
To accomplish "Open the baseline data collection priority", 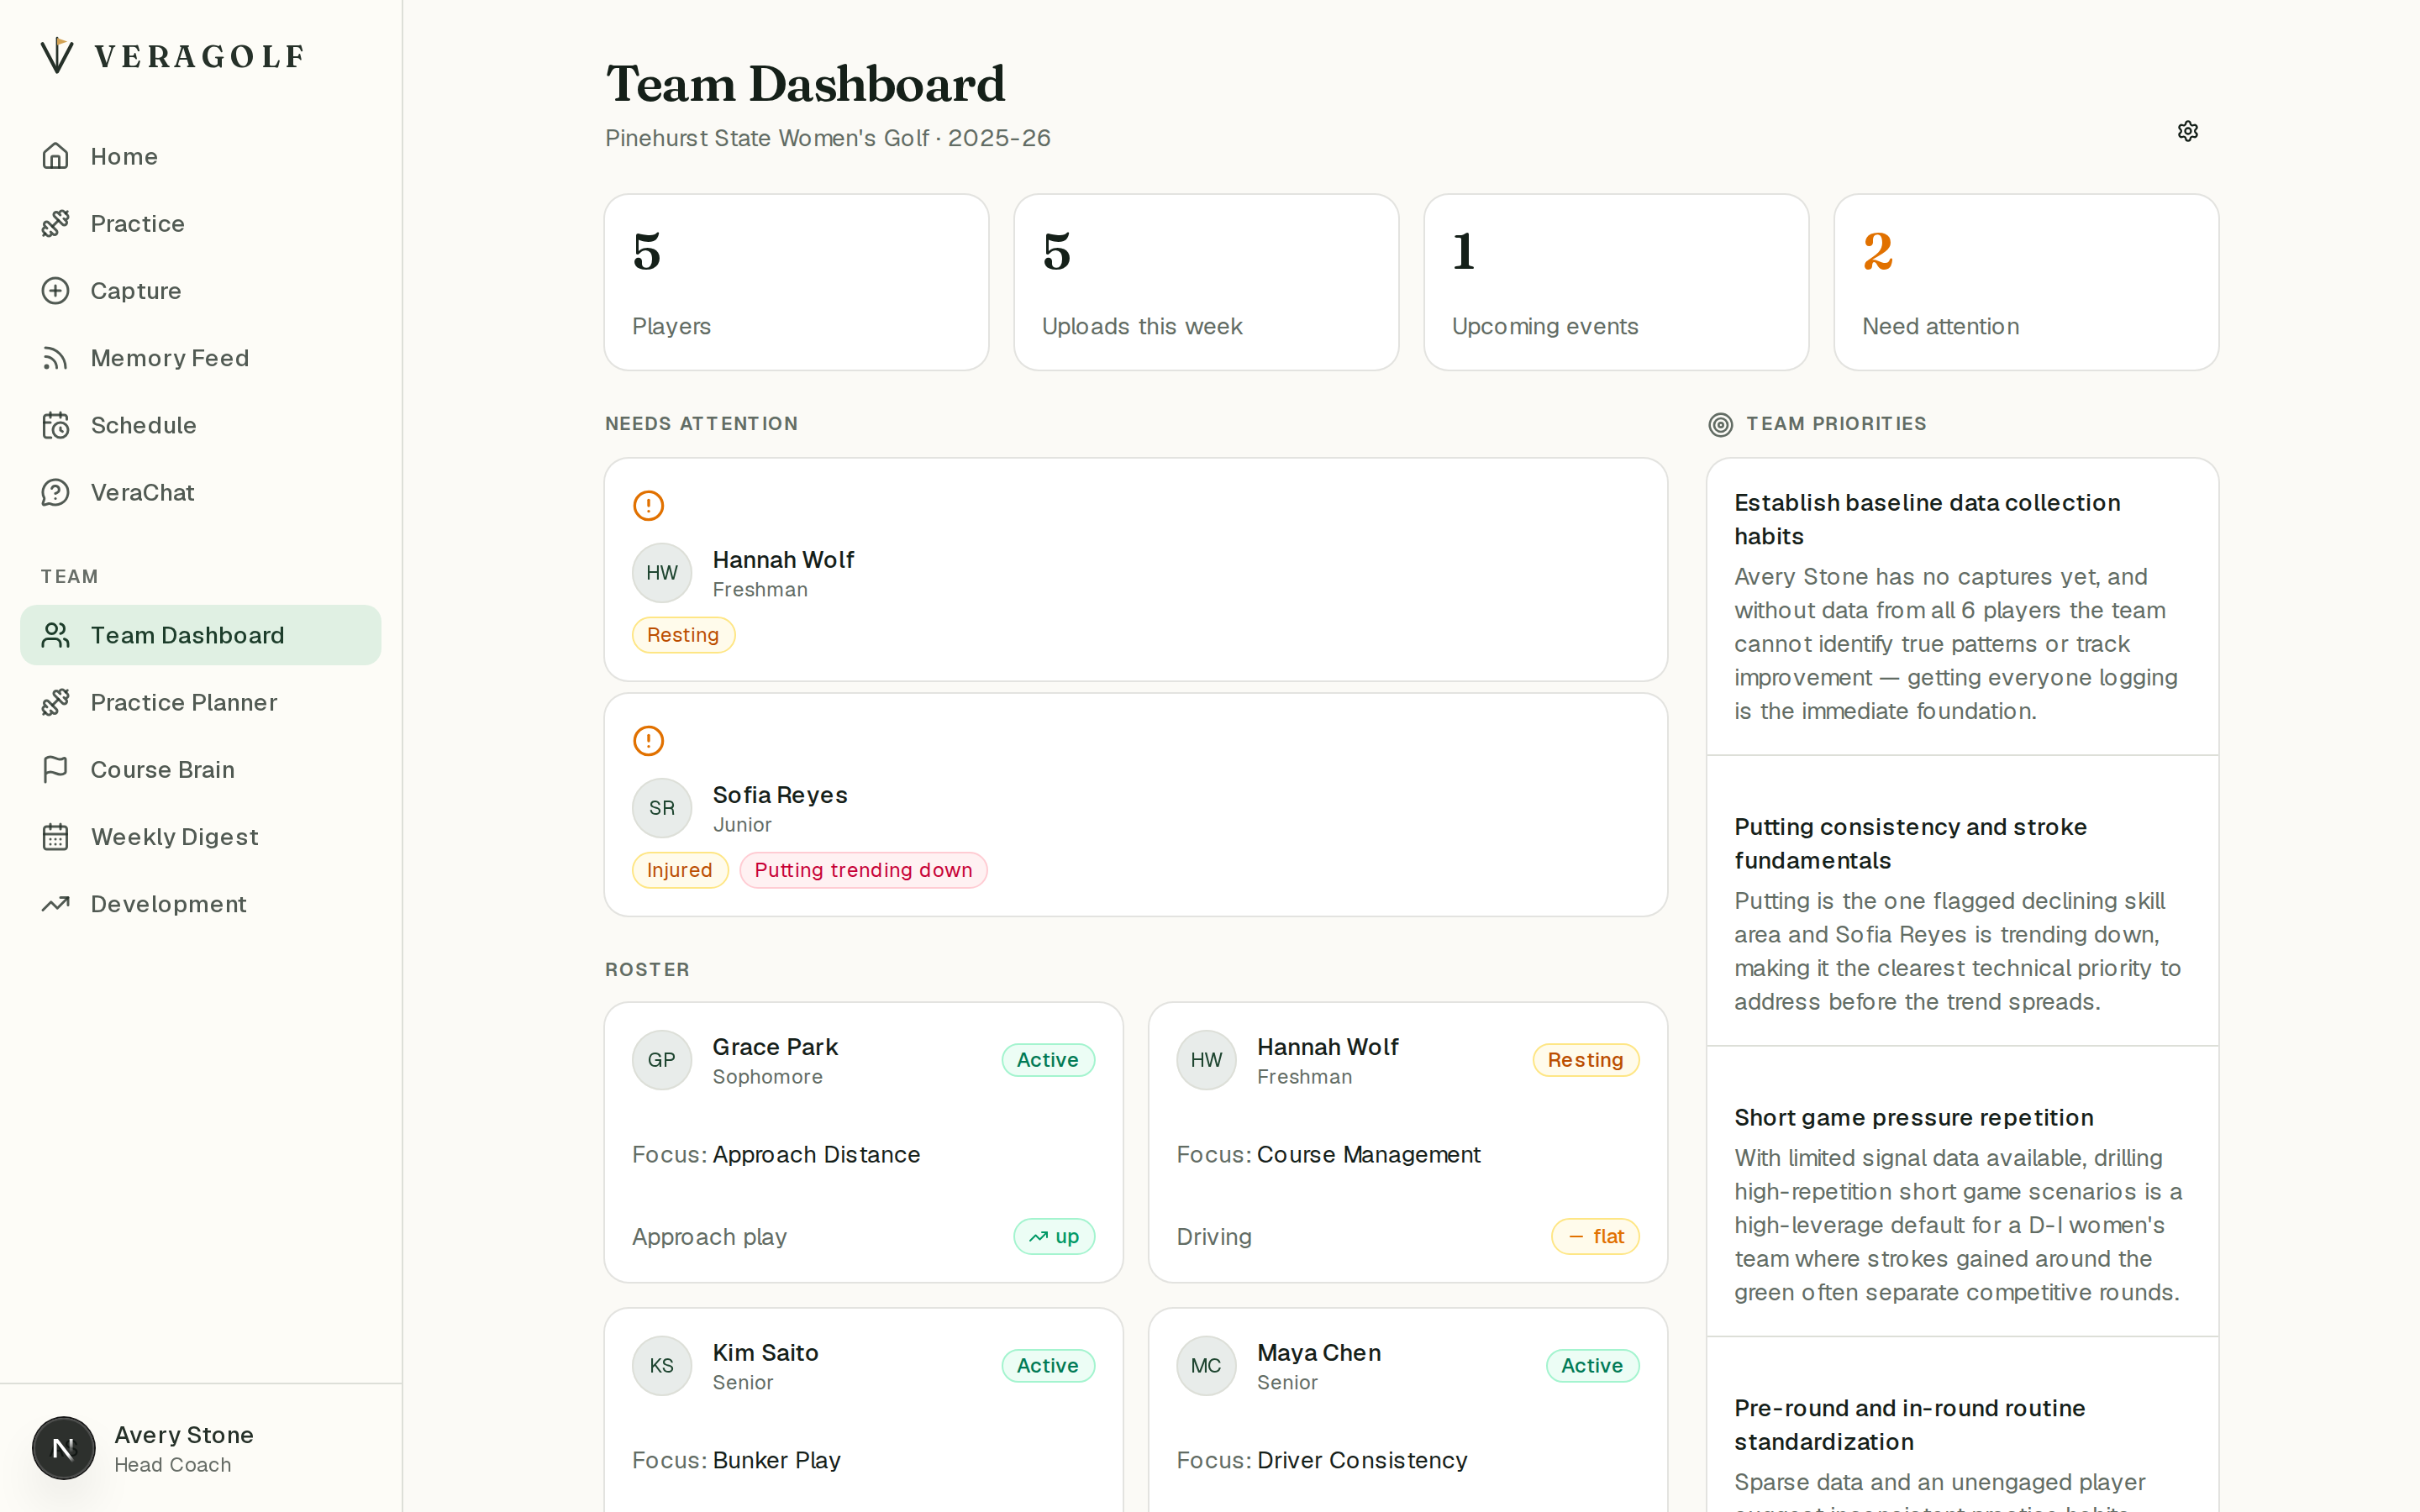I will pos(1962,607).
